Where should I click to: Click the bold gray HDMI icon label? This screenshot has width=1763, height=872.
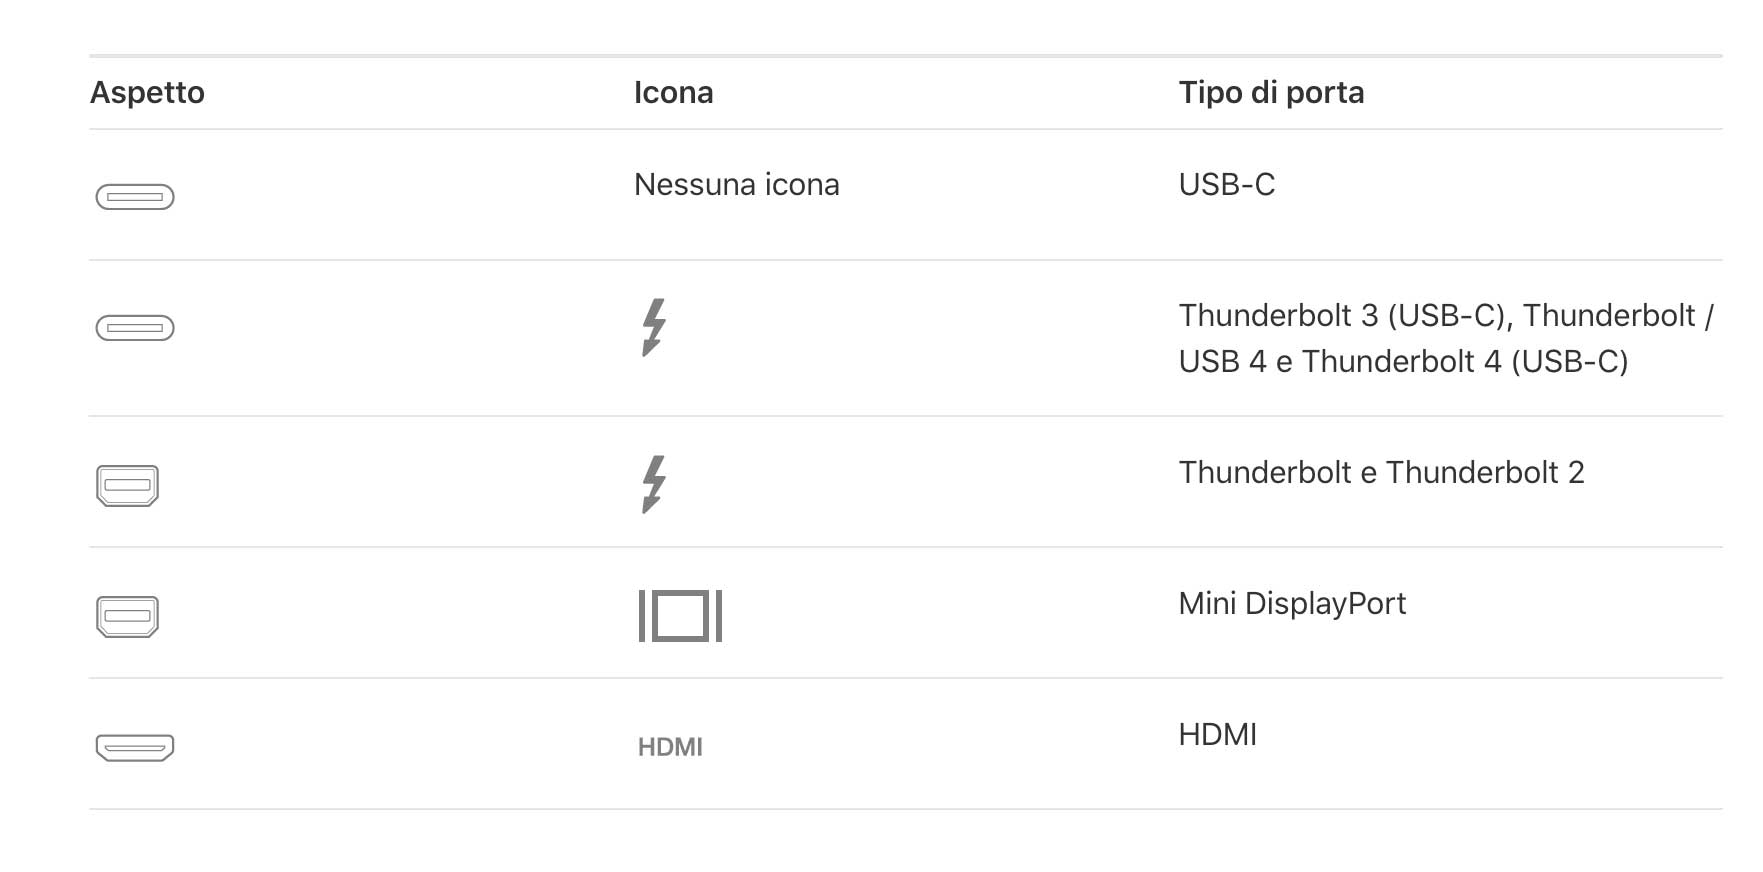coord(670,747)
